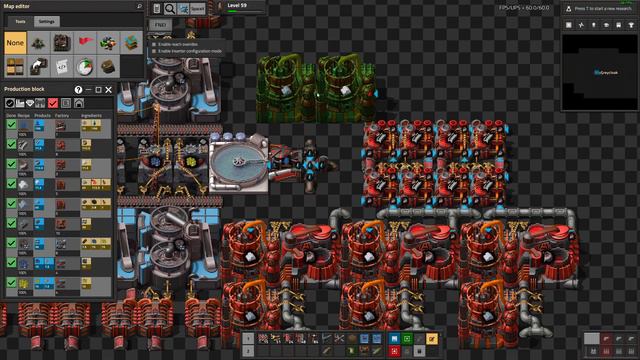Click the green shortcut icon
The image size is (640, 360).
407,338
